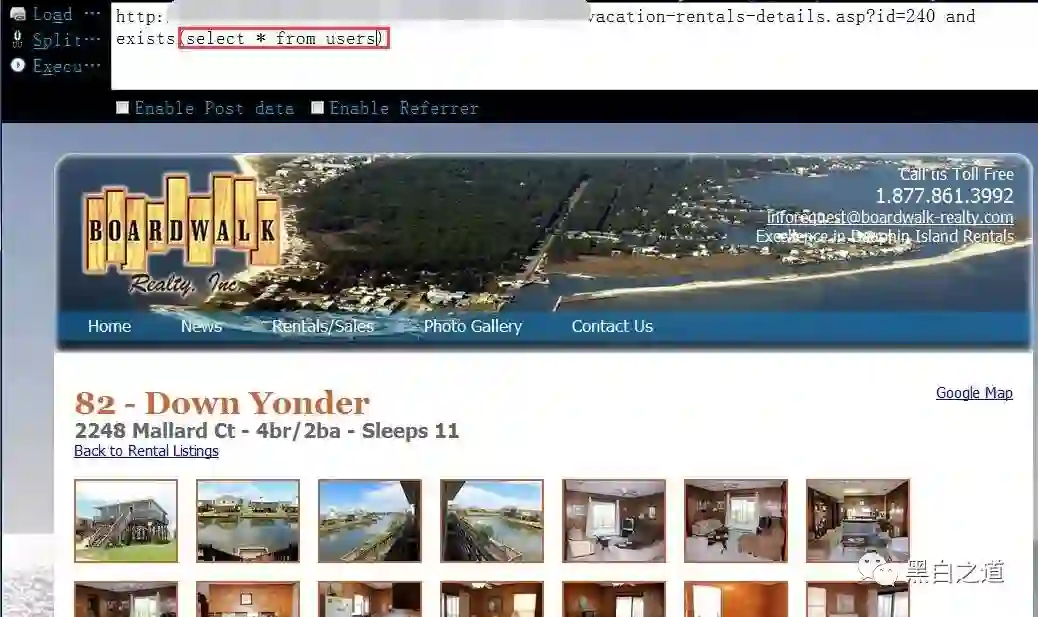The height and width of the screenshot is (617, 1038).
Task: Click the phone number 1.877.861.3992
Action: [944, 196]
